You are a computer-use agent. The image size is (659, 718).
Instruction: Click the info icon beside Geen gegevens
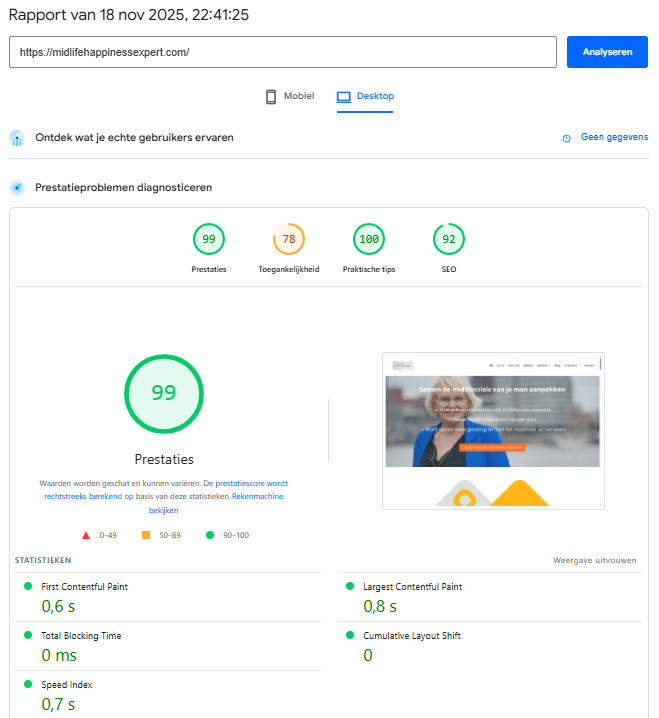click(x=567, y=138)
